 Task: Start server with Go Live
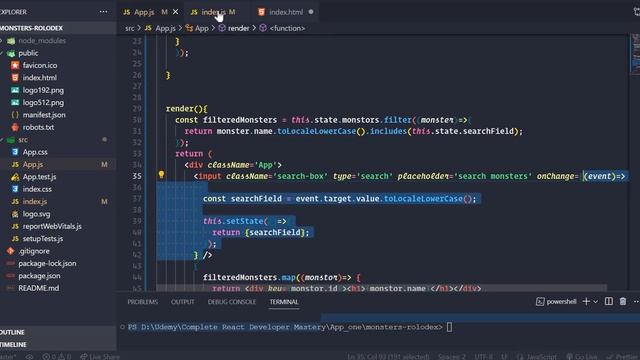tap(582, 356)
